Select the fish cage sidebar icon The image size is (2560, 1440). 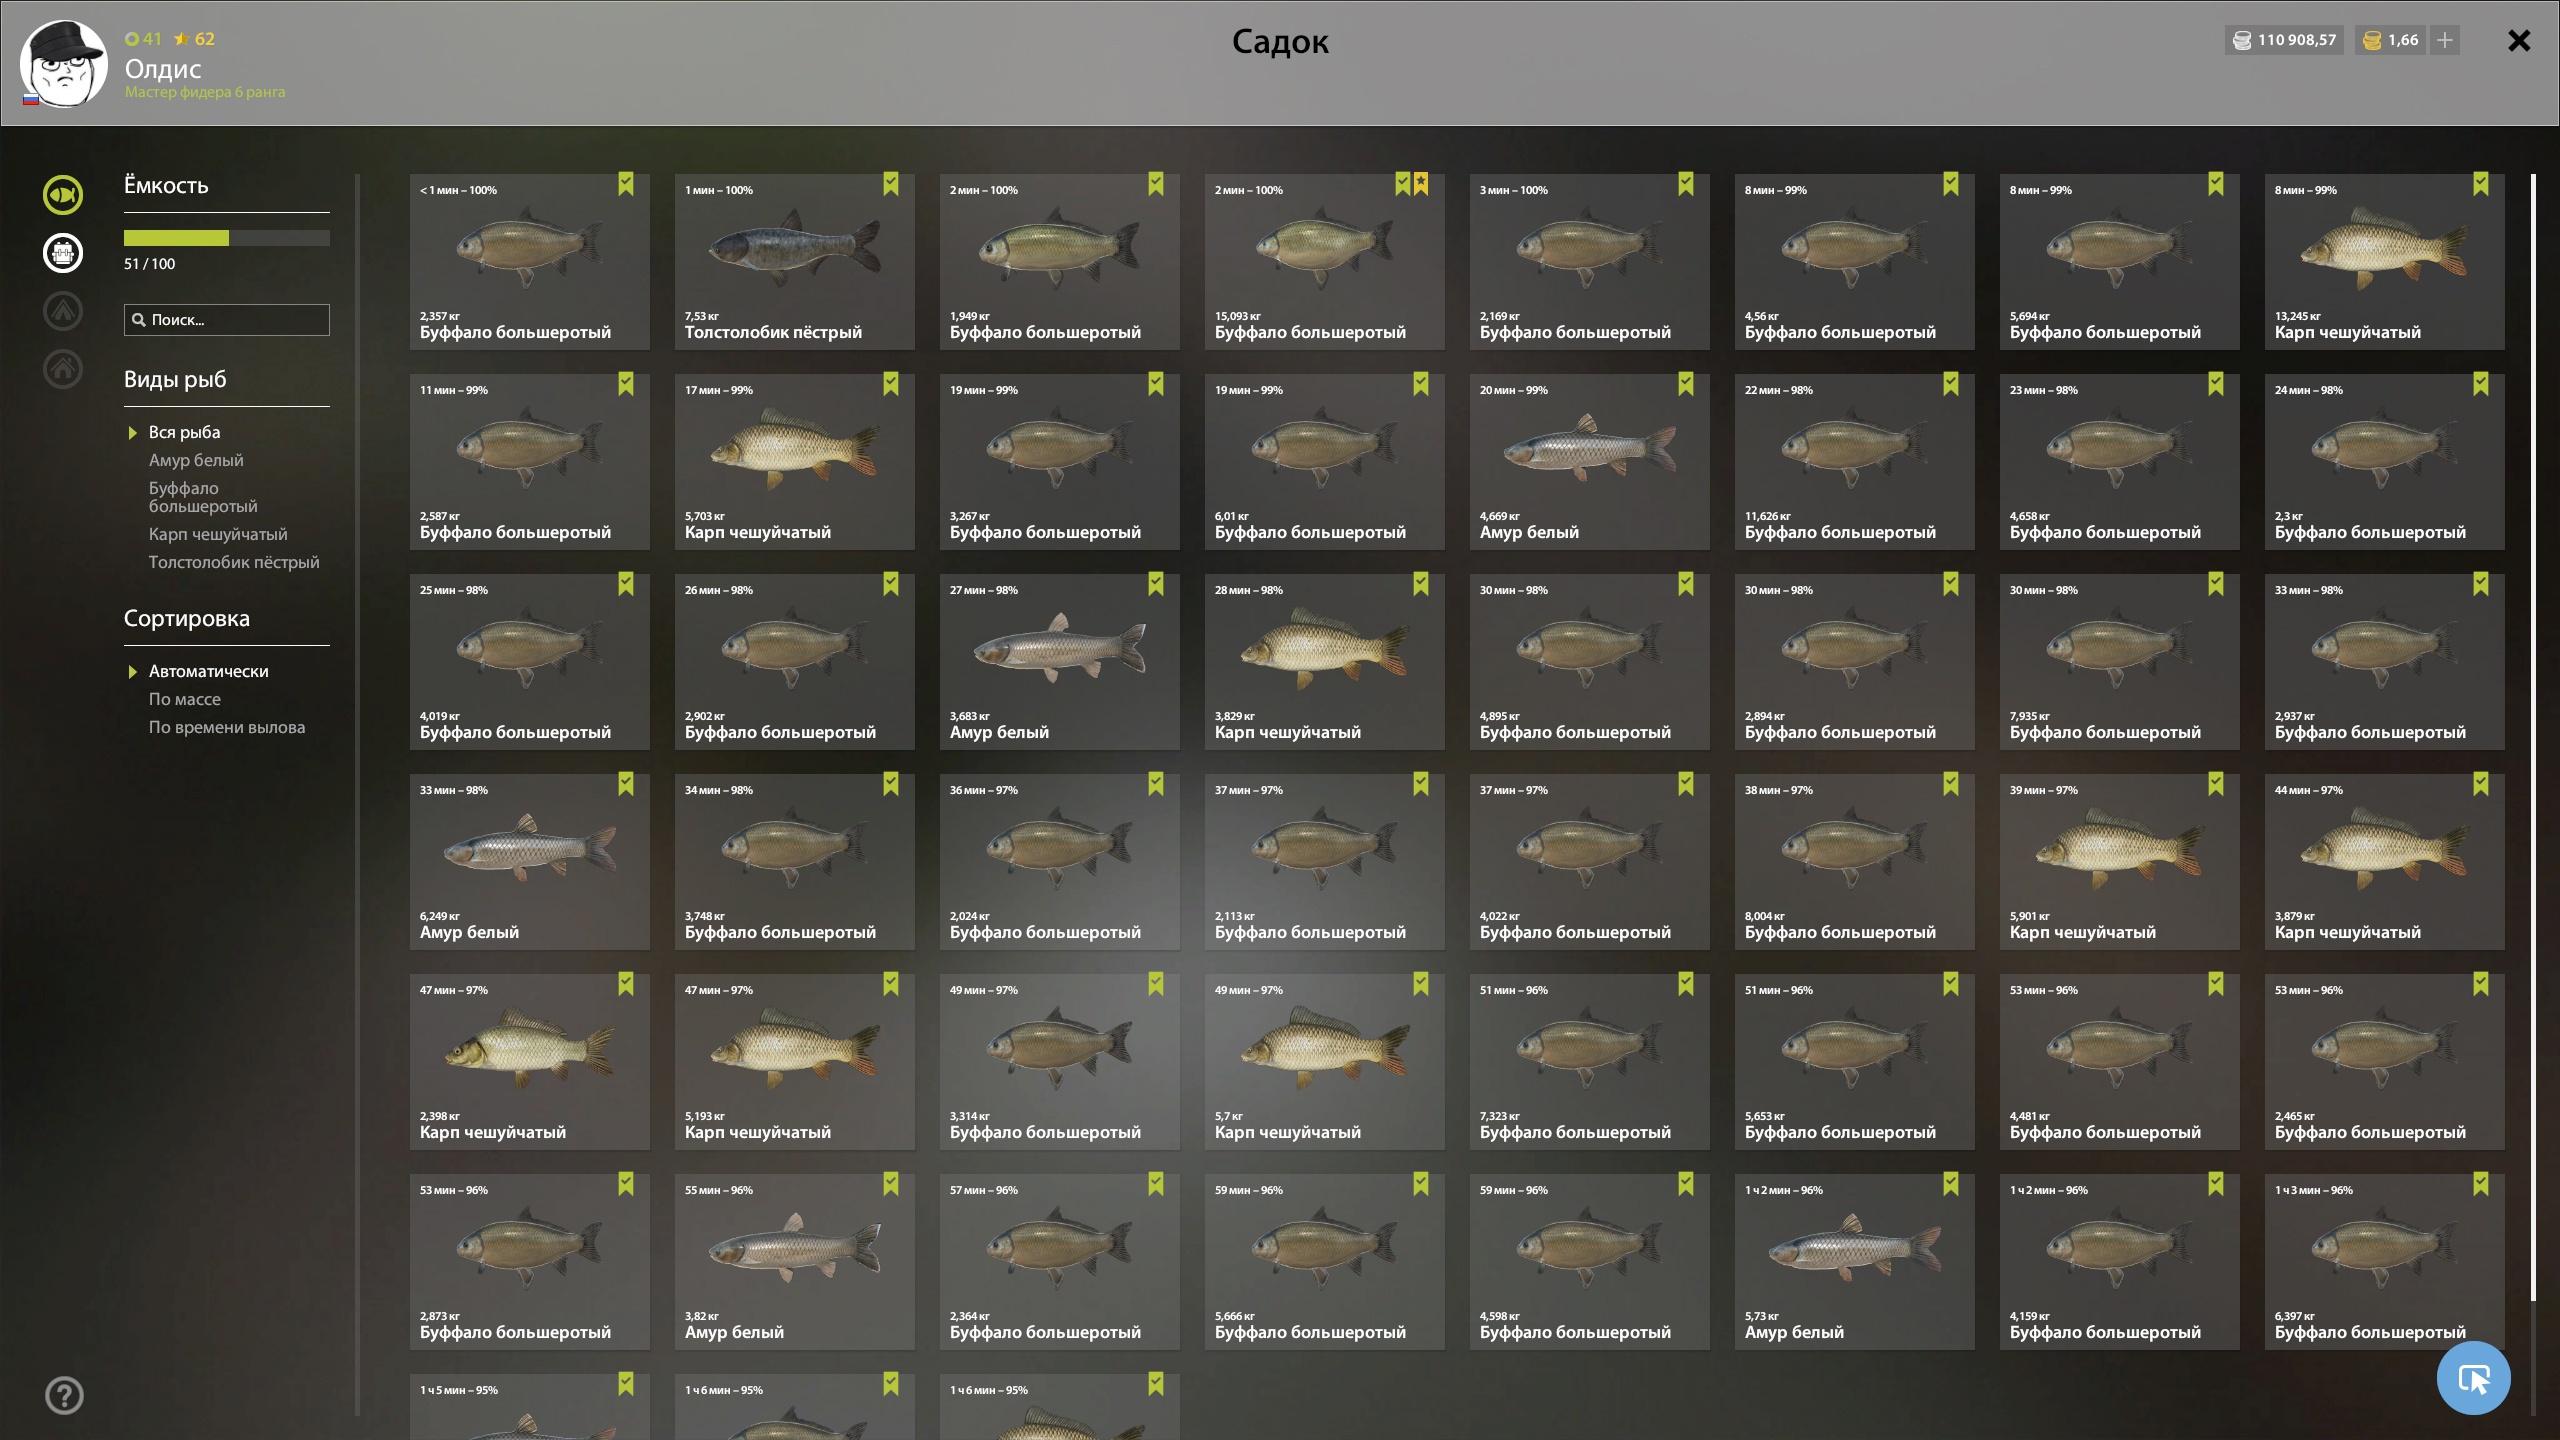coord(63,253)
